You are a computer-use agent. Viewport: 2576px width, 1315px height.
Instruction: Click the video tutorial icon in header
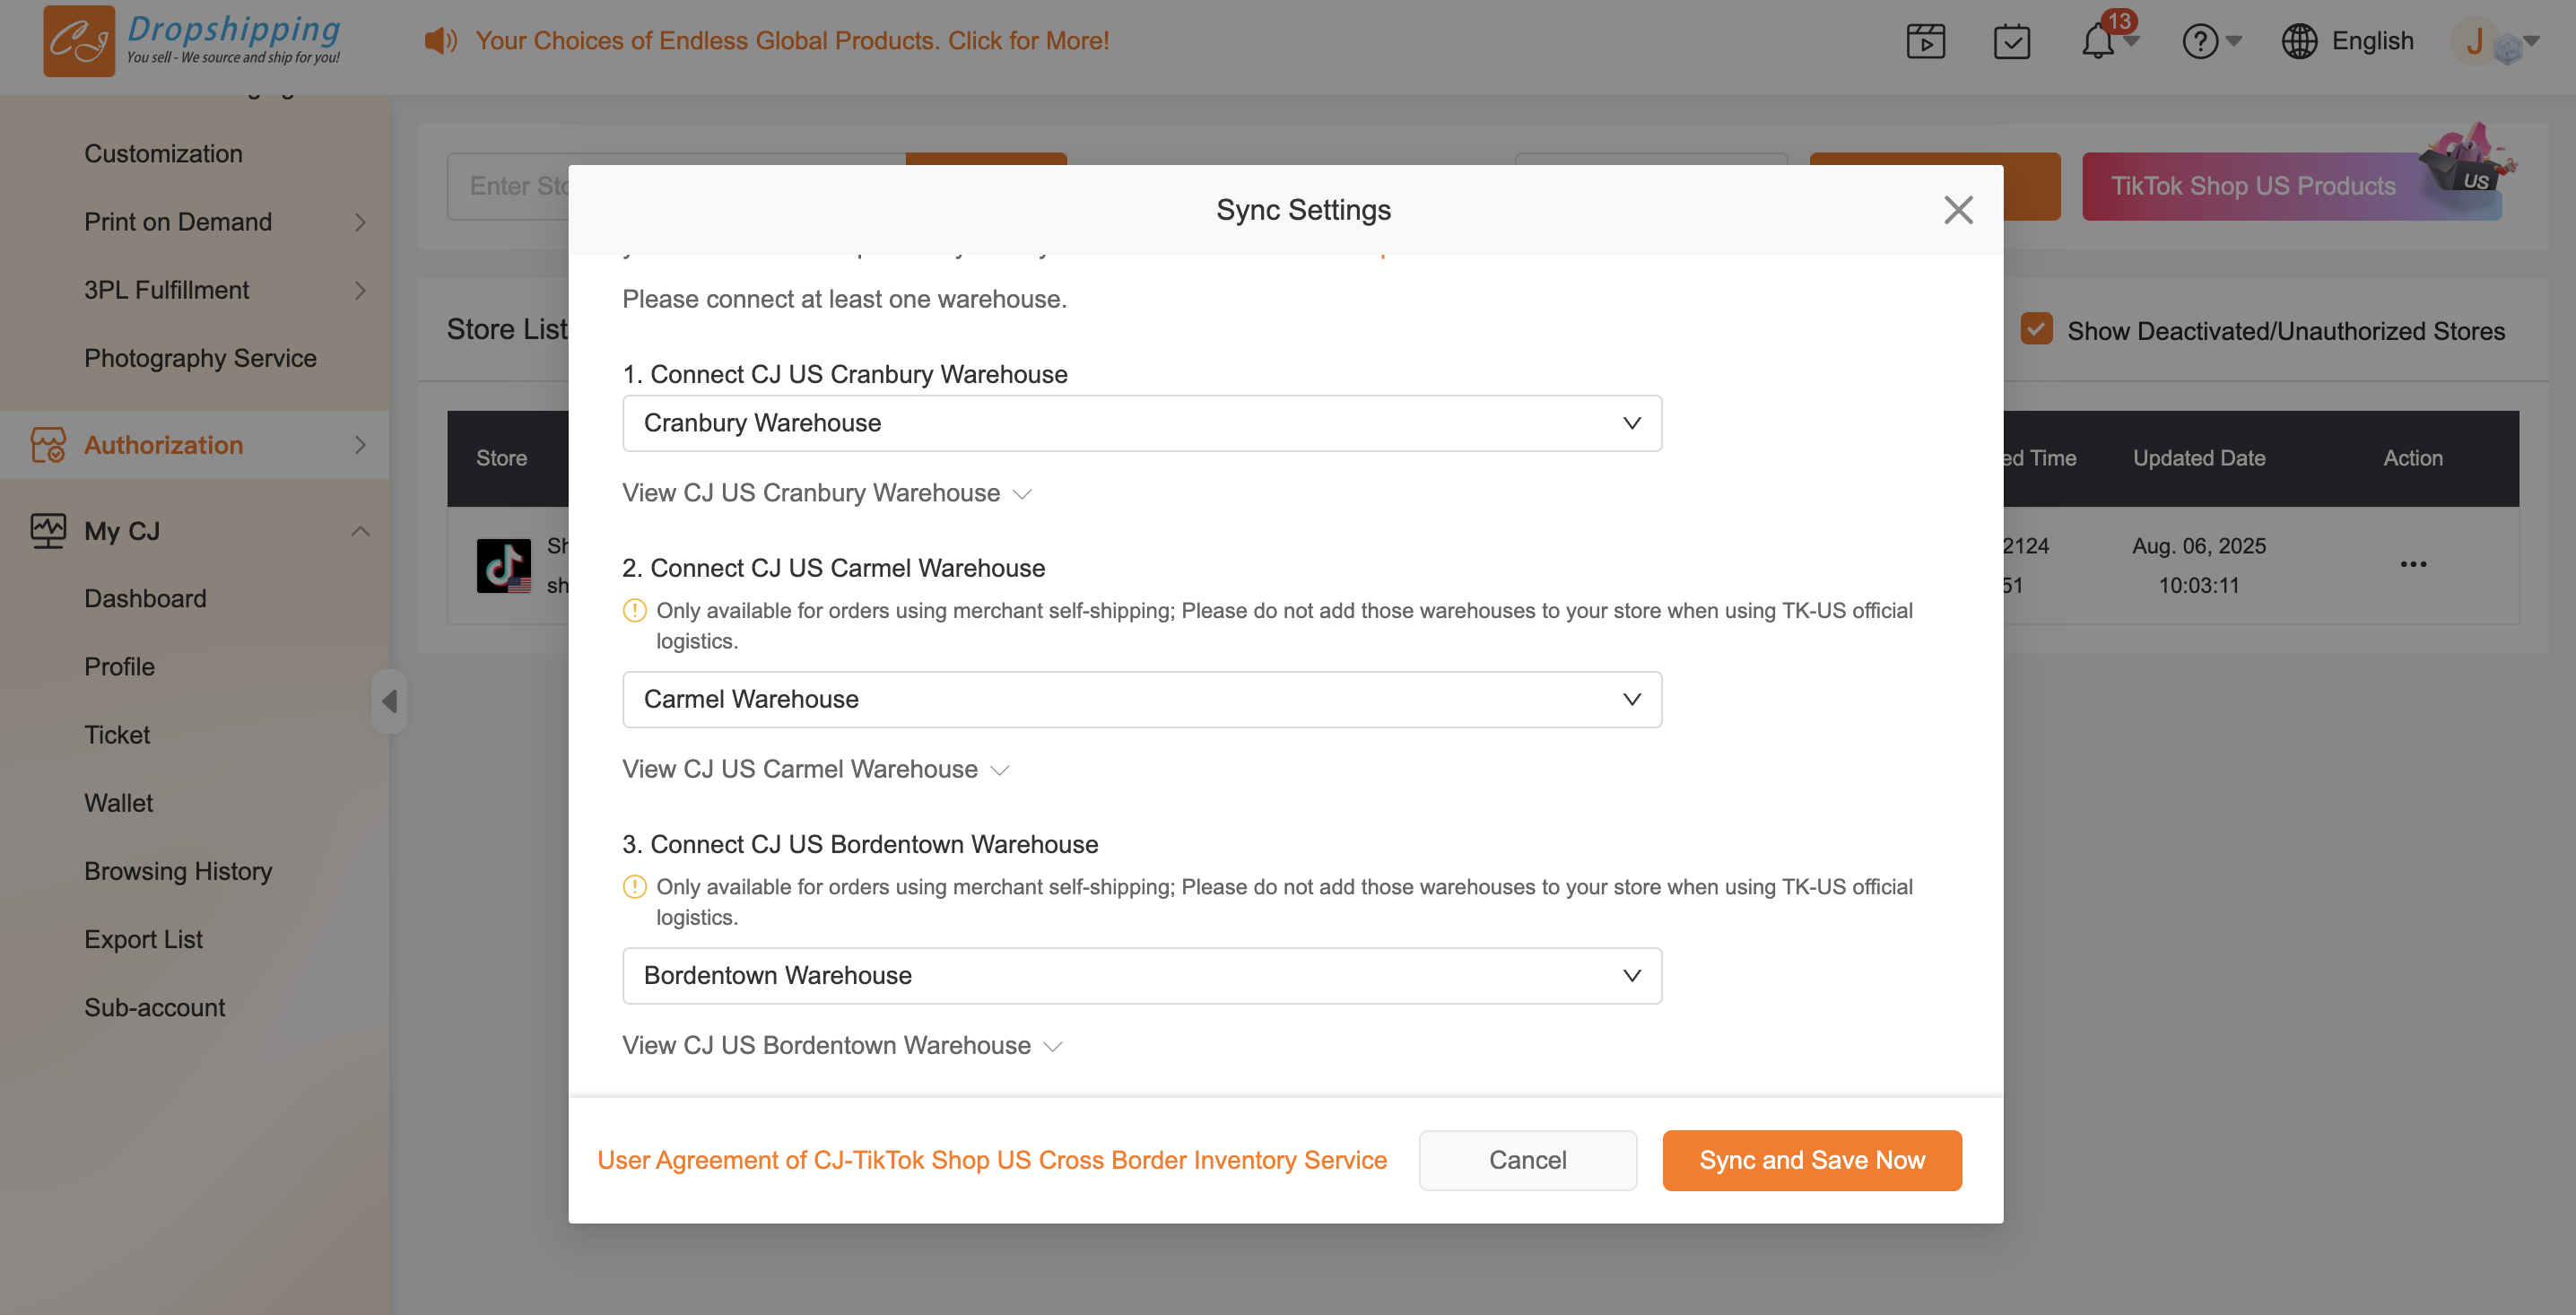coord(1925,42)
